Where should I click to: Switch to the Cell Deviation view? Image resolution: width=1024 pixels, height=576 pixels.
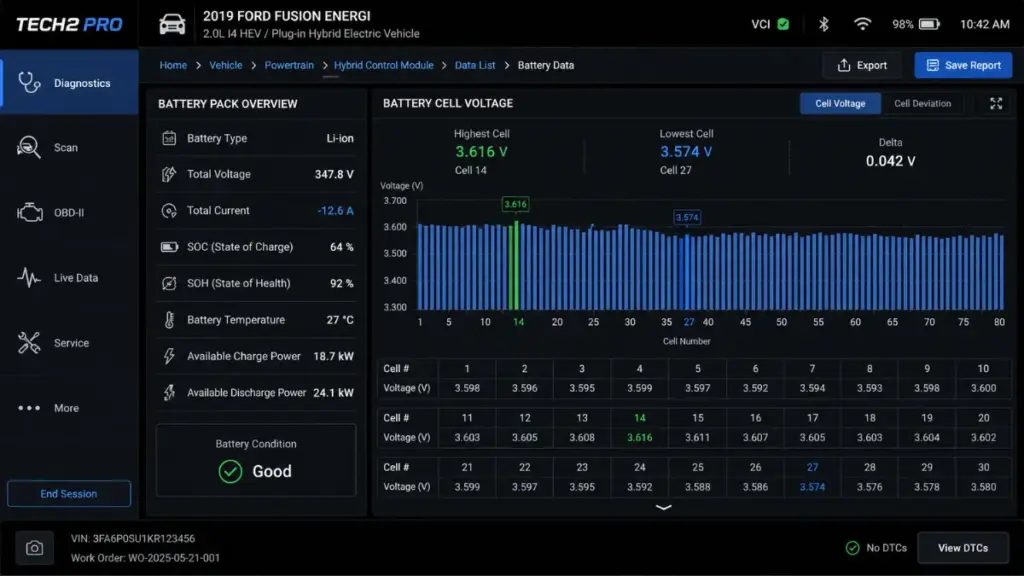click(x=922, y=103)
